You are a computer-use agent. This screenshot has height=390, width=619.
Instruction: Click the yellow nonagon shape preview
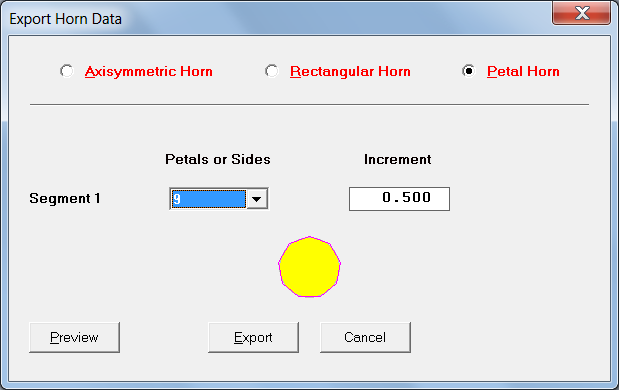click(x=310, y=266)
